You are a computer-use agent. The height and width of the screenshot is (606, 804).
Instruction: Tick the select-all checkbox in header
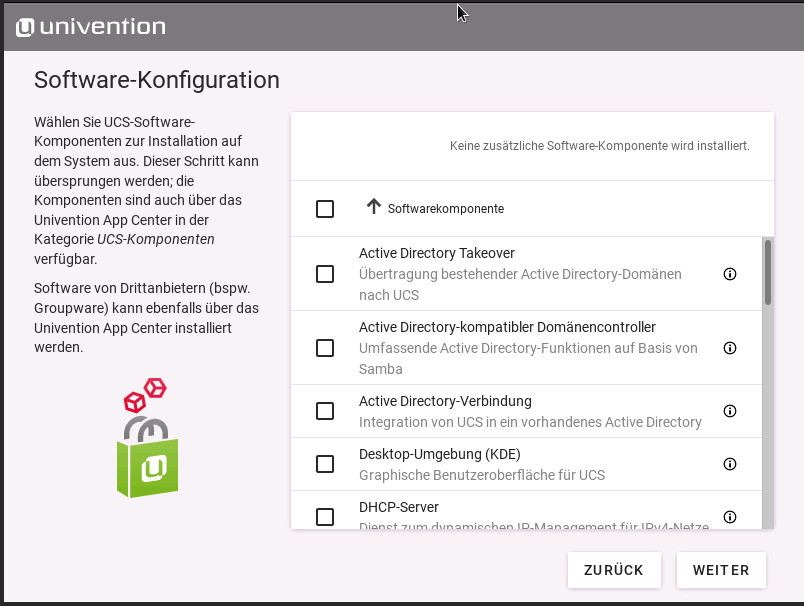point(325,209)
